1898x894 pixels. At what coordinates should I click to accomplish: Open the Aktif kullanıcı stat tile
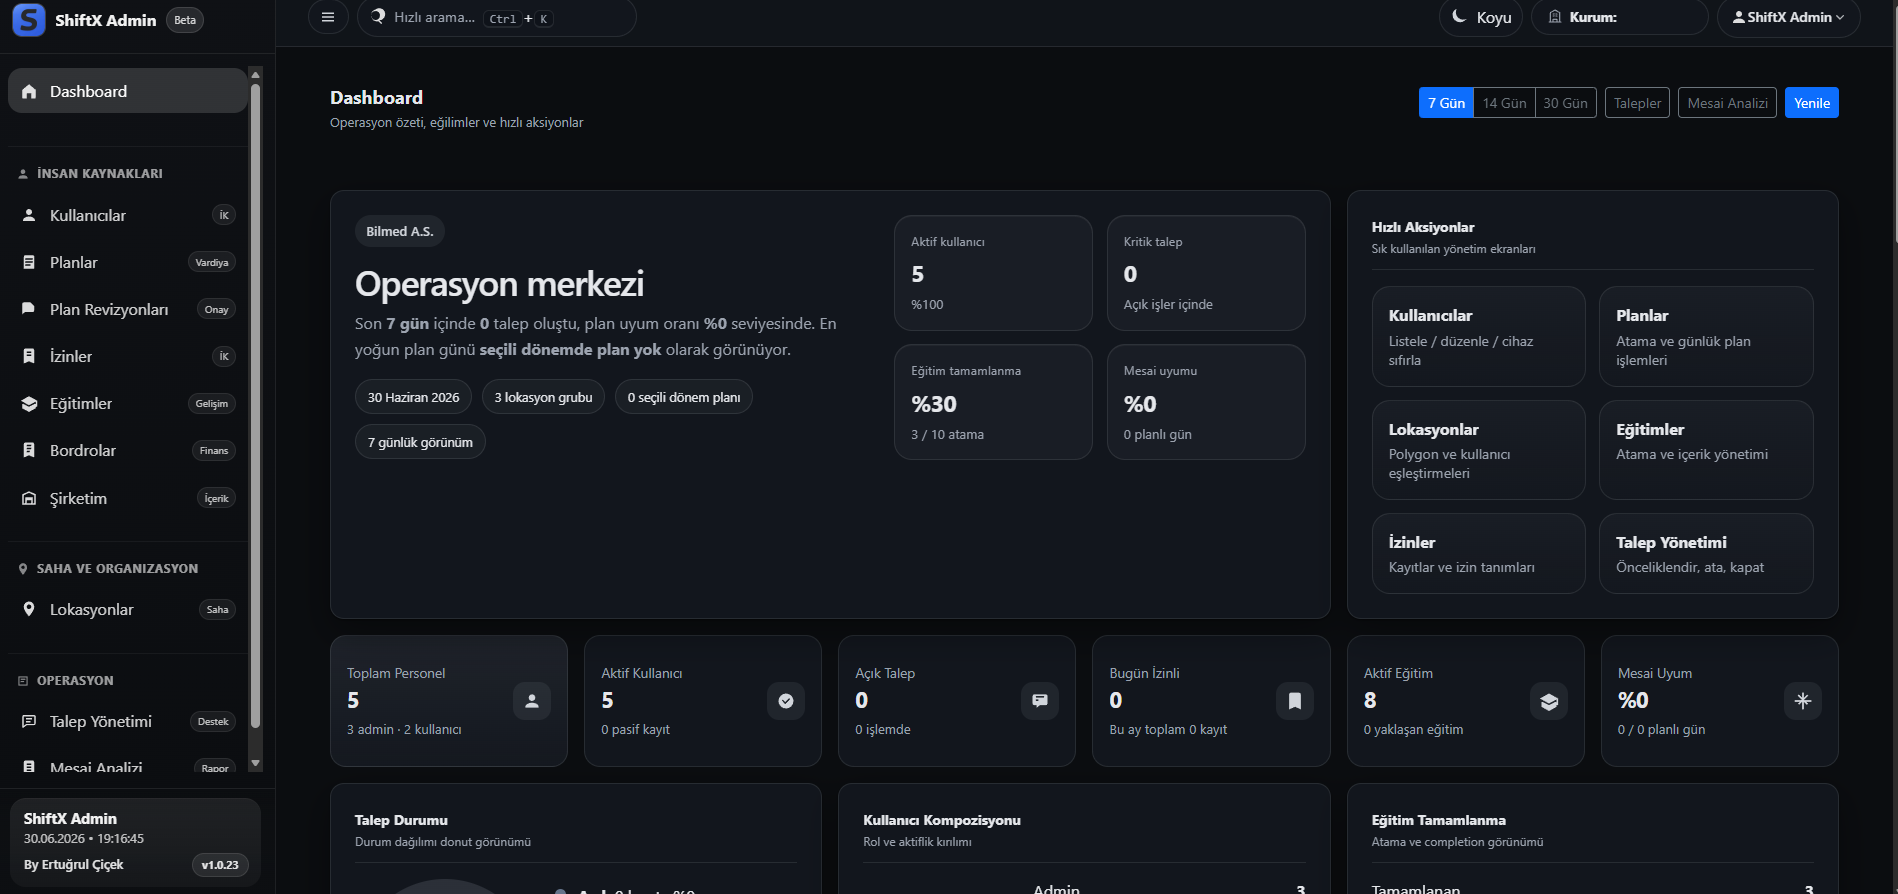[993, 273]
